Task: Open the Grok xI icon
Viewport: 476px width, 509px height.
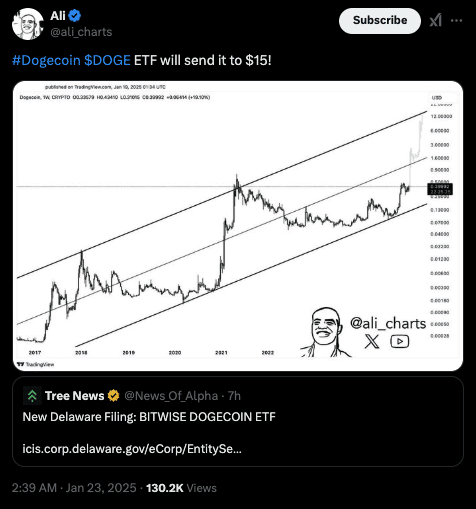Action: (436, 20)
